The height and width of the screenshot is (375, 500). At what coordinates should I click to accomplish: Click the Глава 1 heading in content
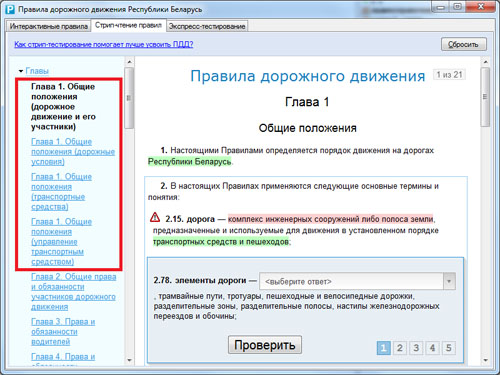pos(307,102)
